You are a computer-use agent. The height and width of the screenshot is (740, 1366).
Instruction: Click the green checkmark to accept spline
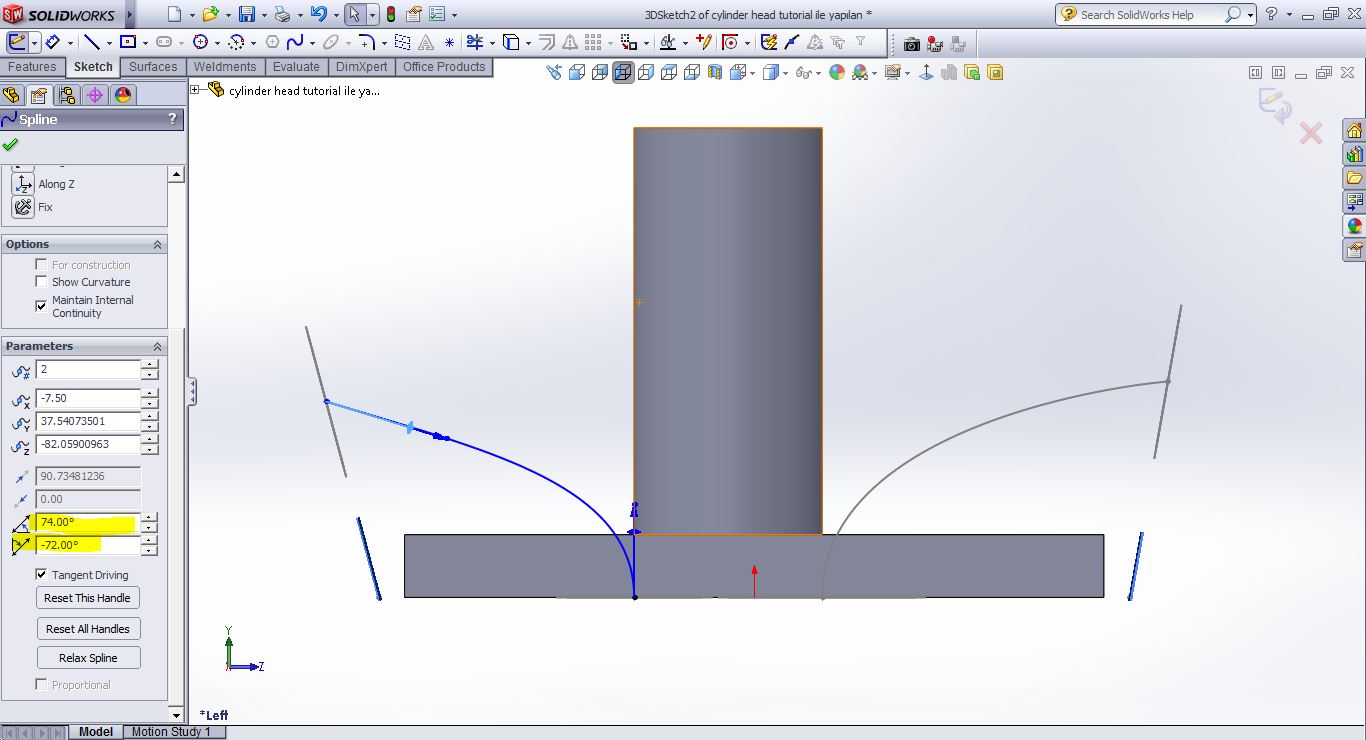[x=10, y=145]
